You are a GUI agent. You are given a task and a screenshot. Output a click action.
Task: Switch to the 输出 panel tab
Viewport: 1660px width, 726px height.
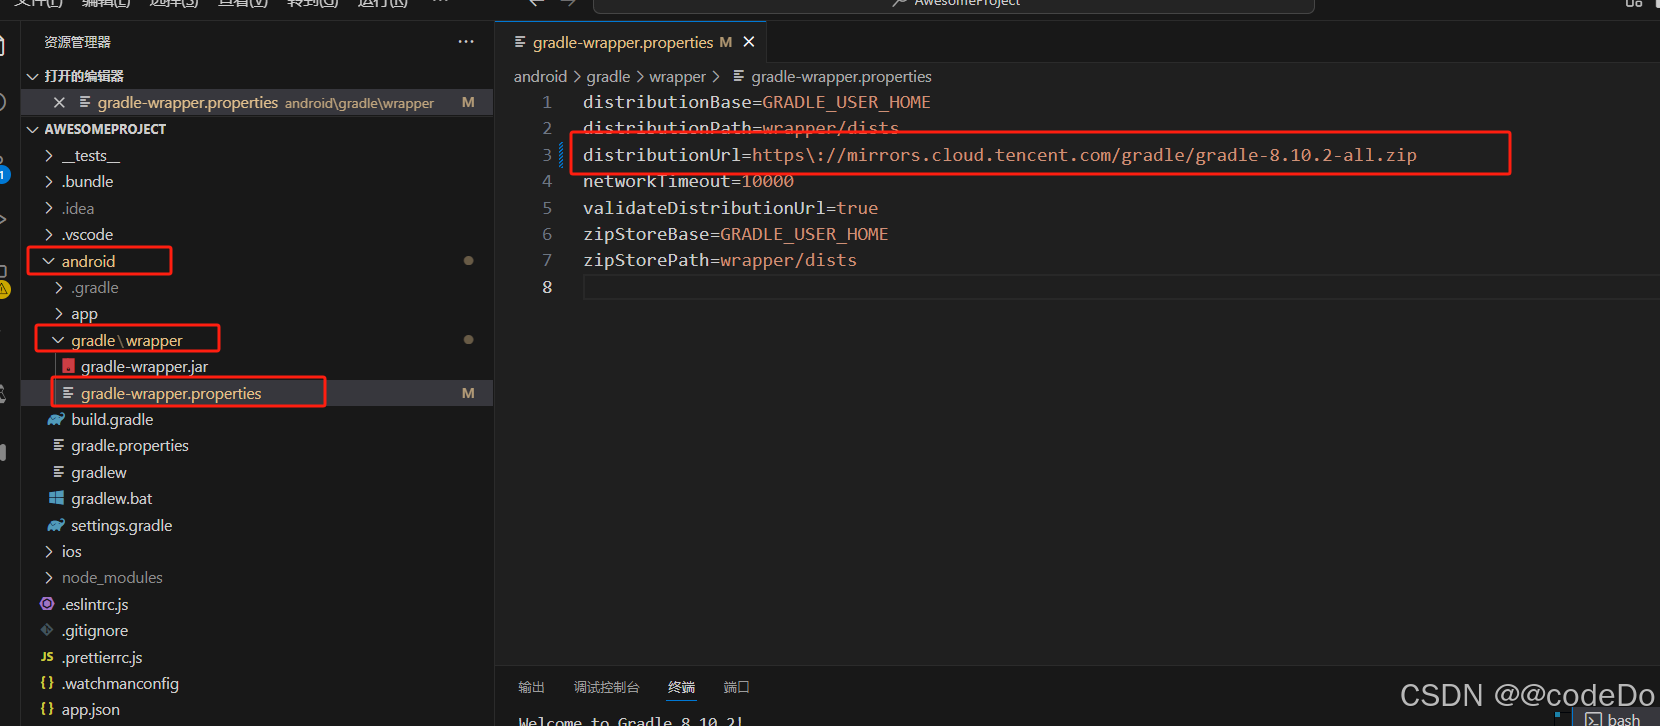click(531, 687)
